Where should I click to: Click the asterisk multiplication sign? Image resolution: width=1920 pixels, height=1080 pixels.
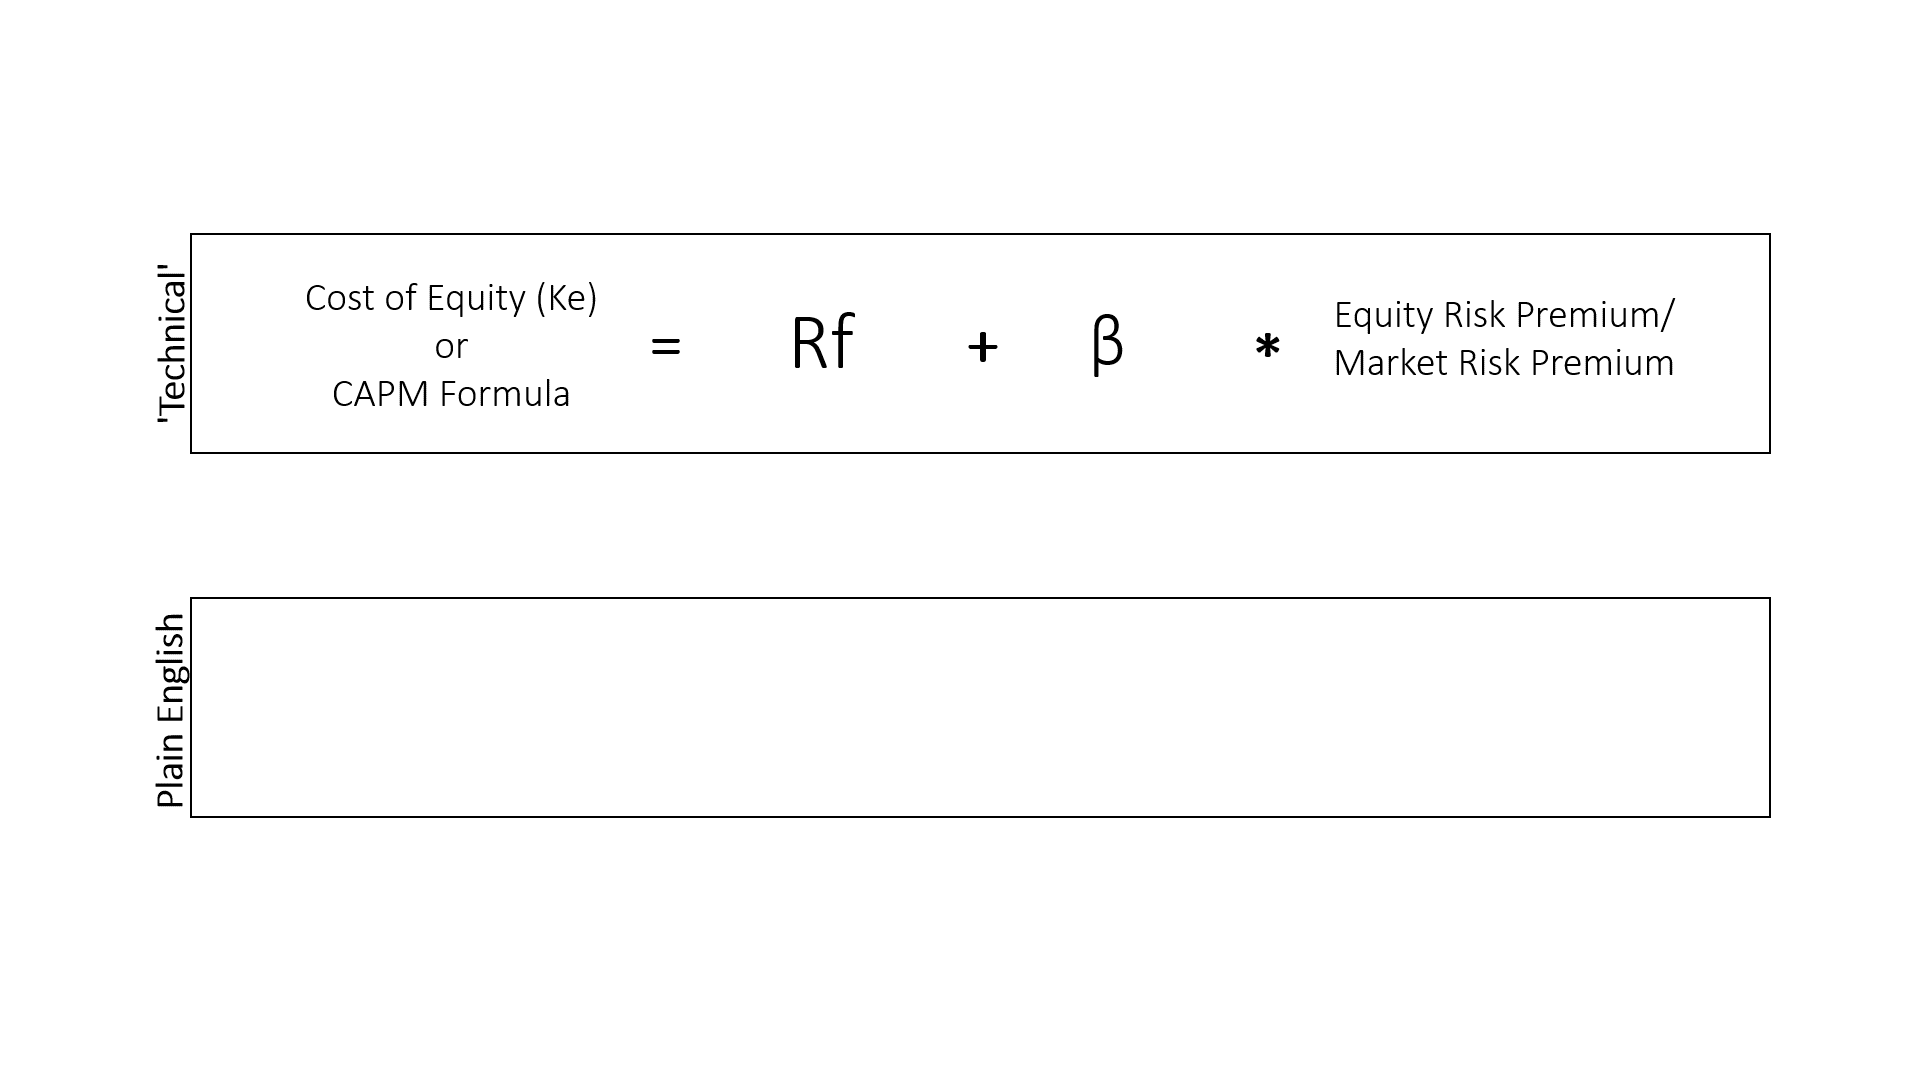click(x=1267, y=348)
